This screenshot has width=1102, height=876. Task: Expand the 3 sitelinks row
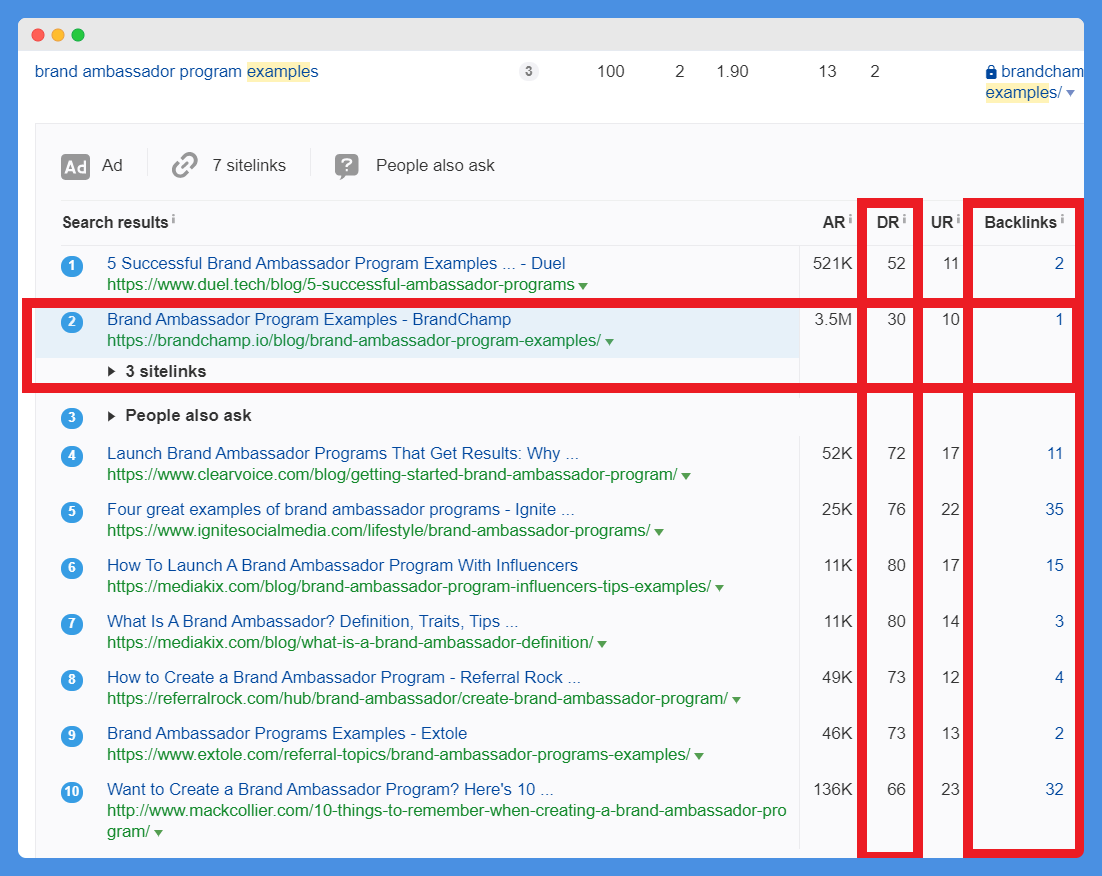pyautogui.click(x=157, y=371)
